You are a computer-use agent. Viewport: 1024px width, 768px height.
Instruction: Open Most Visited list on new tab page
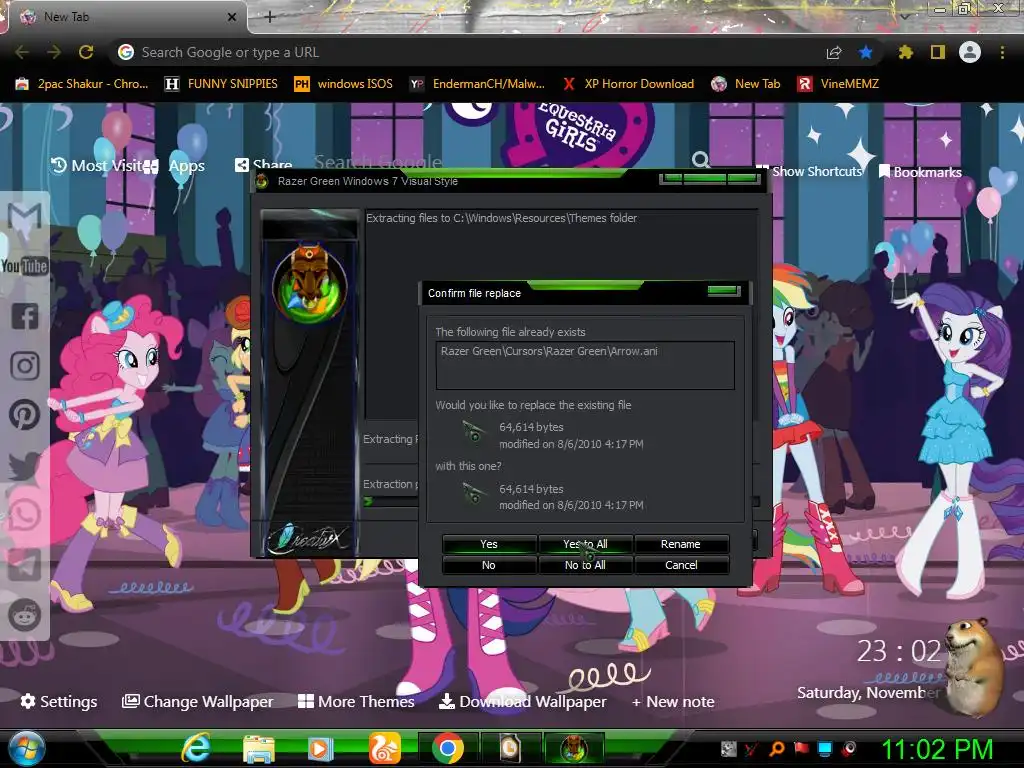point(98,166)
